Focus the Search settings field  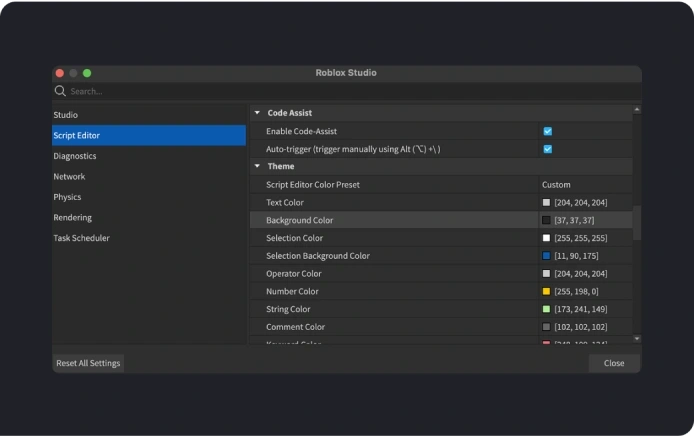(x=347, y=91)
